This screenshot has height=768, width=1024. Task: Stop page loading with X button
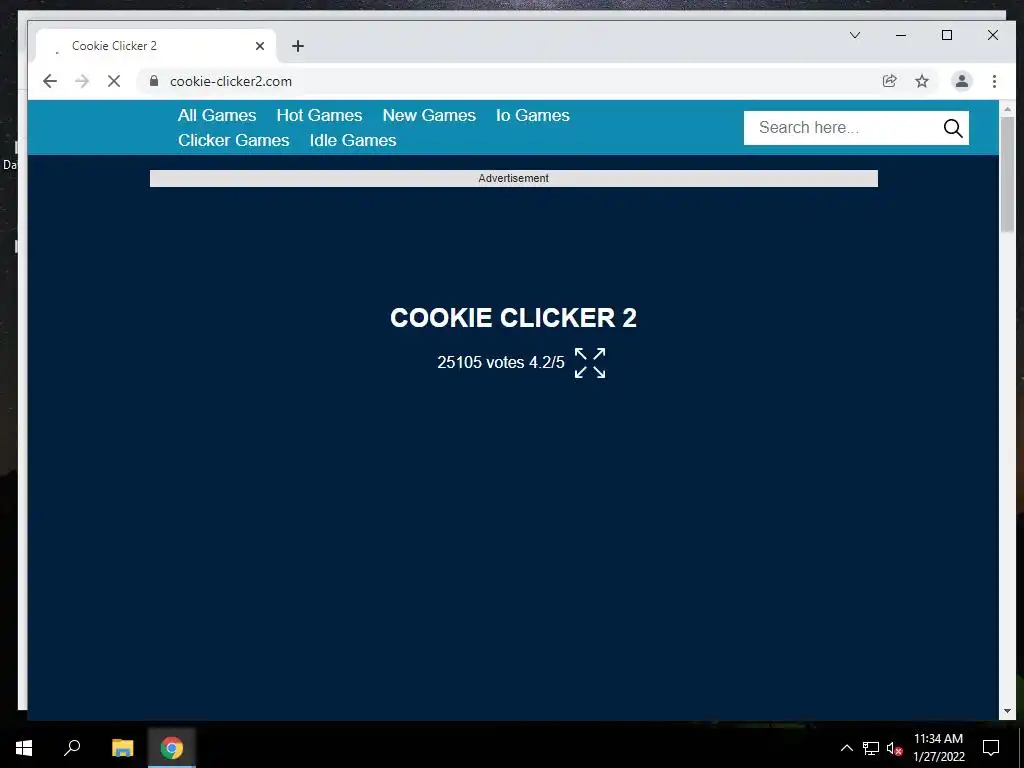tap(114, 81)
